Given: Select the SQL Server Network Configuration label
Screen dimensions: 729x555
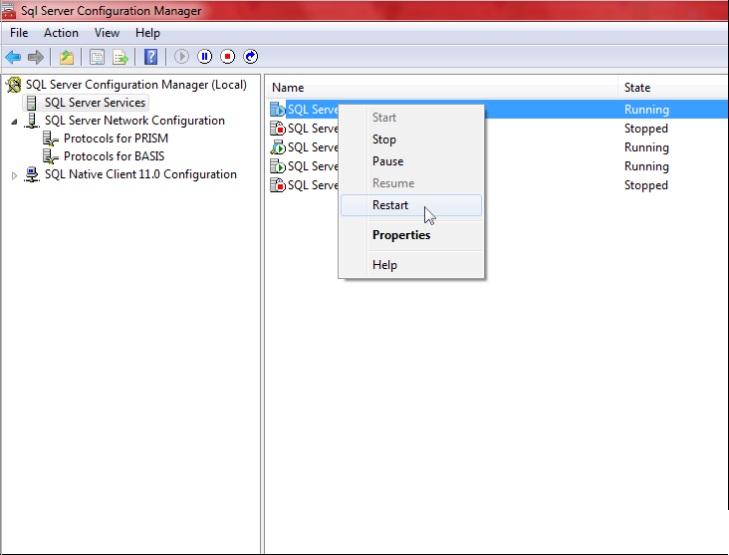Looking at the screenshot, I should pyautogui.click(x=135, y=121).
